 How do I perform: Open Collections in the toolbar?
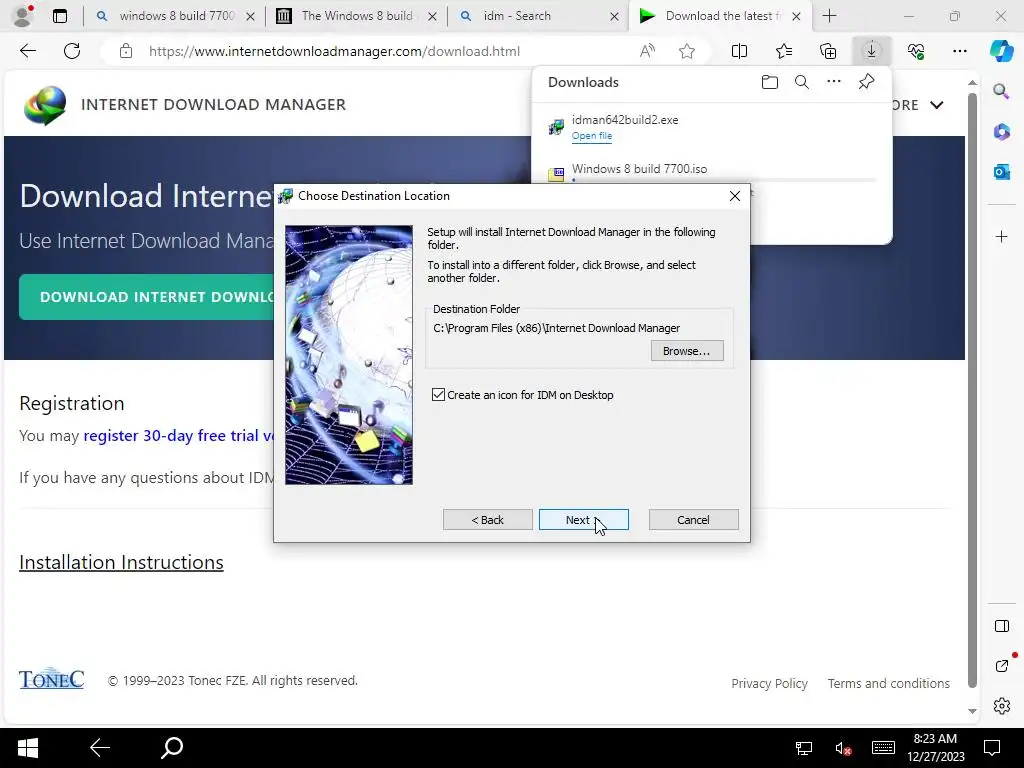(827, 51)
